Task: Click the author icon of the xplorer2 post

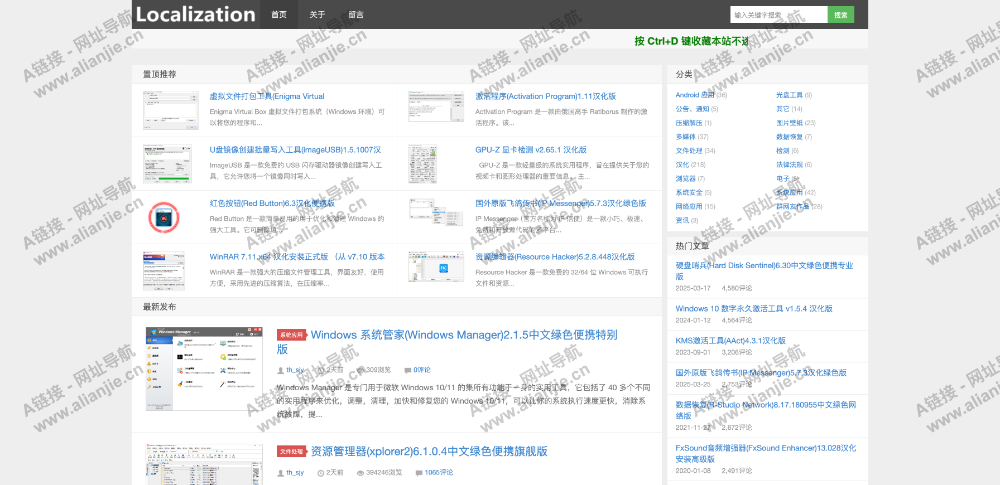Action: 280,473
